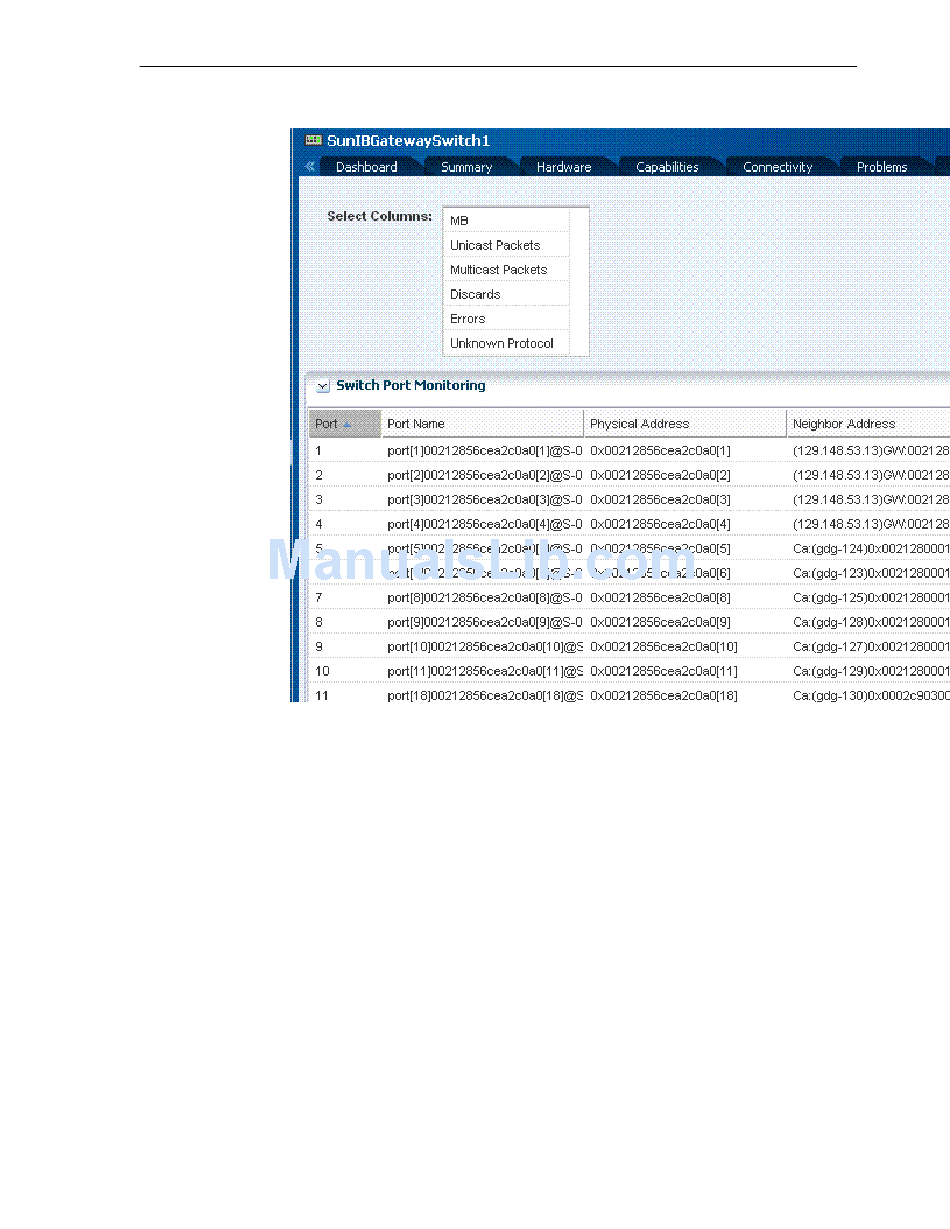950x1229 pixels.
Task: Click port name port[9]00212856cea2c0a0[9]
Action: click(485, 622)
